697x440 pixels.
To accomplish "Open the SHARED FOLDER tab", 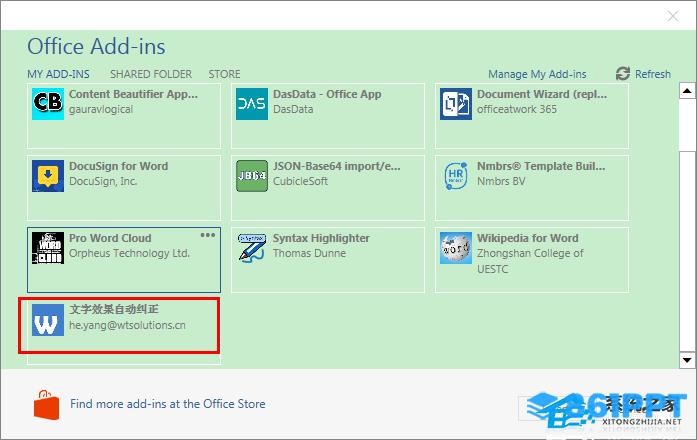I will [151, 74].
